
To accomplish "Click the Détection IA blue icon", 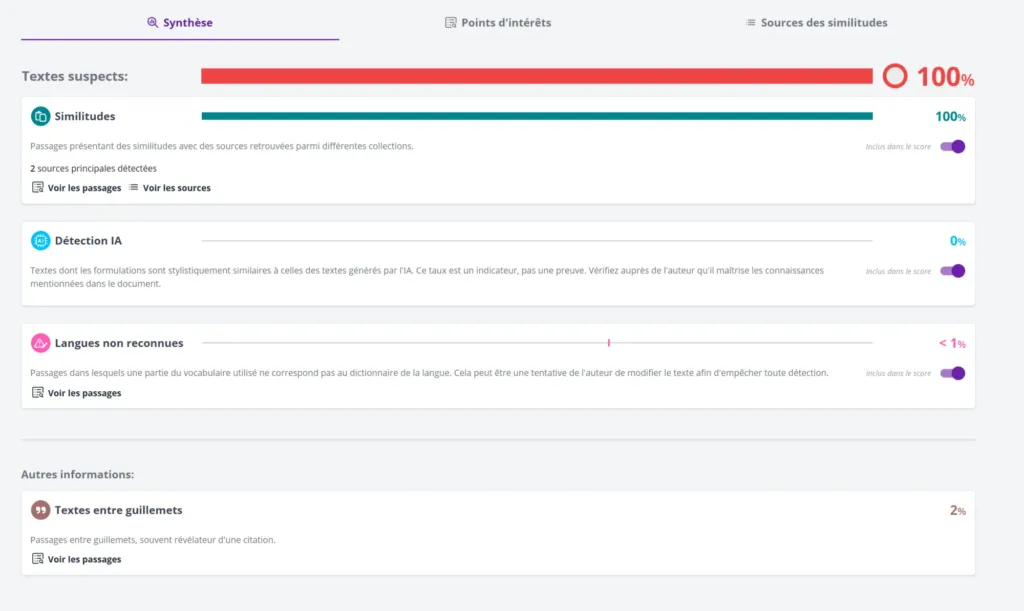I will 40,240.
